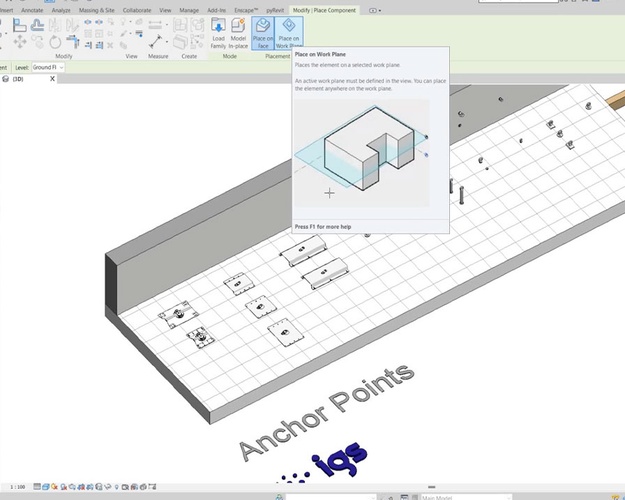Switch to the View ribbon tab
Screen dimensions: 625x500
[165, 10]
